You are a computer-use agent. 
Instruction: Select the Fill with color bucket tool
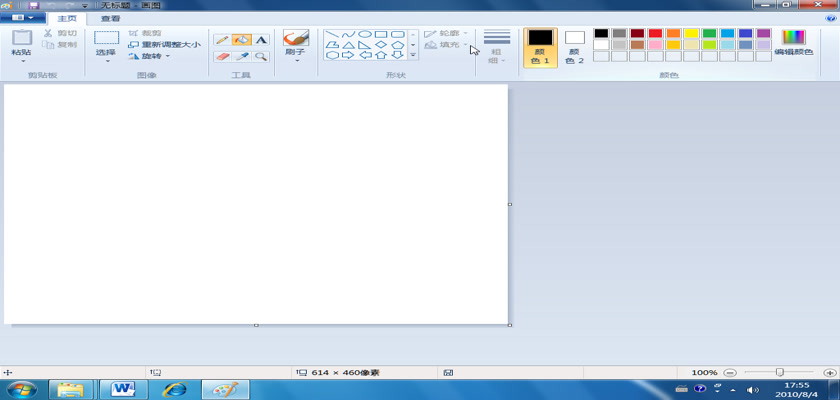(241, 40)
